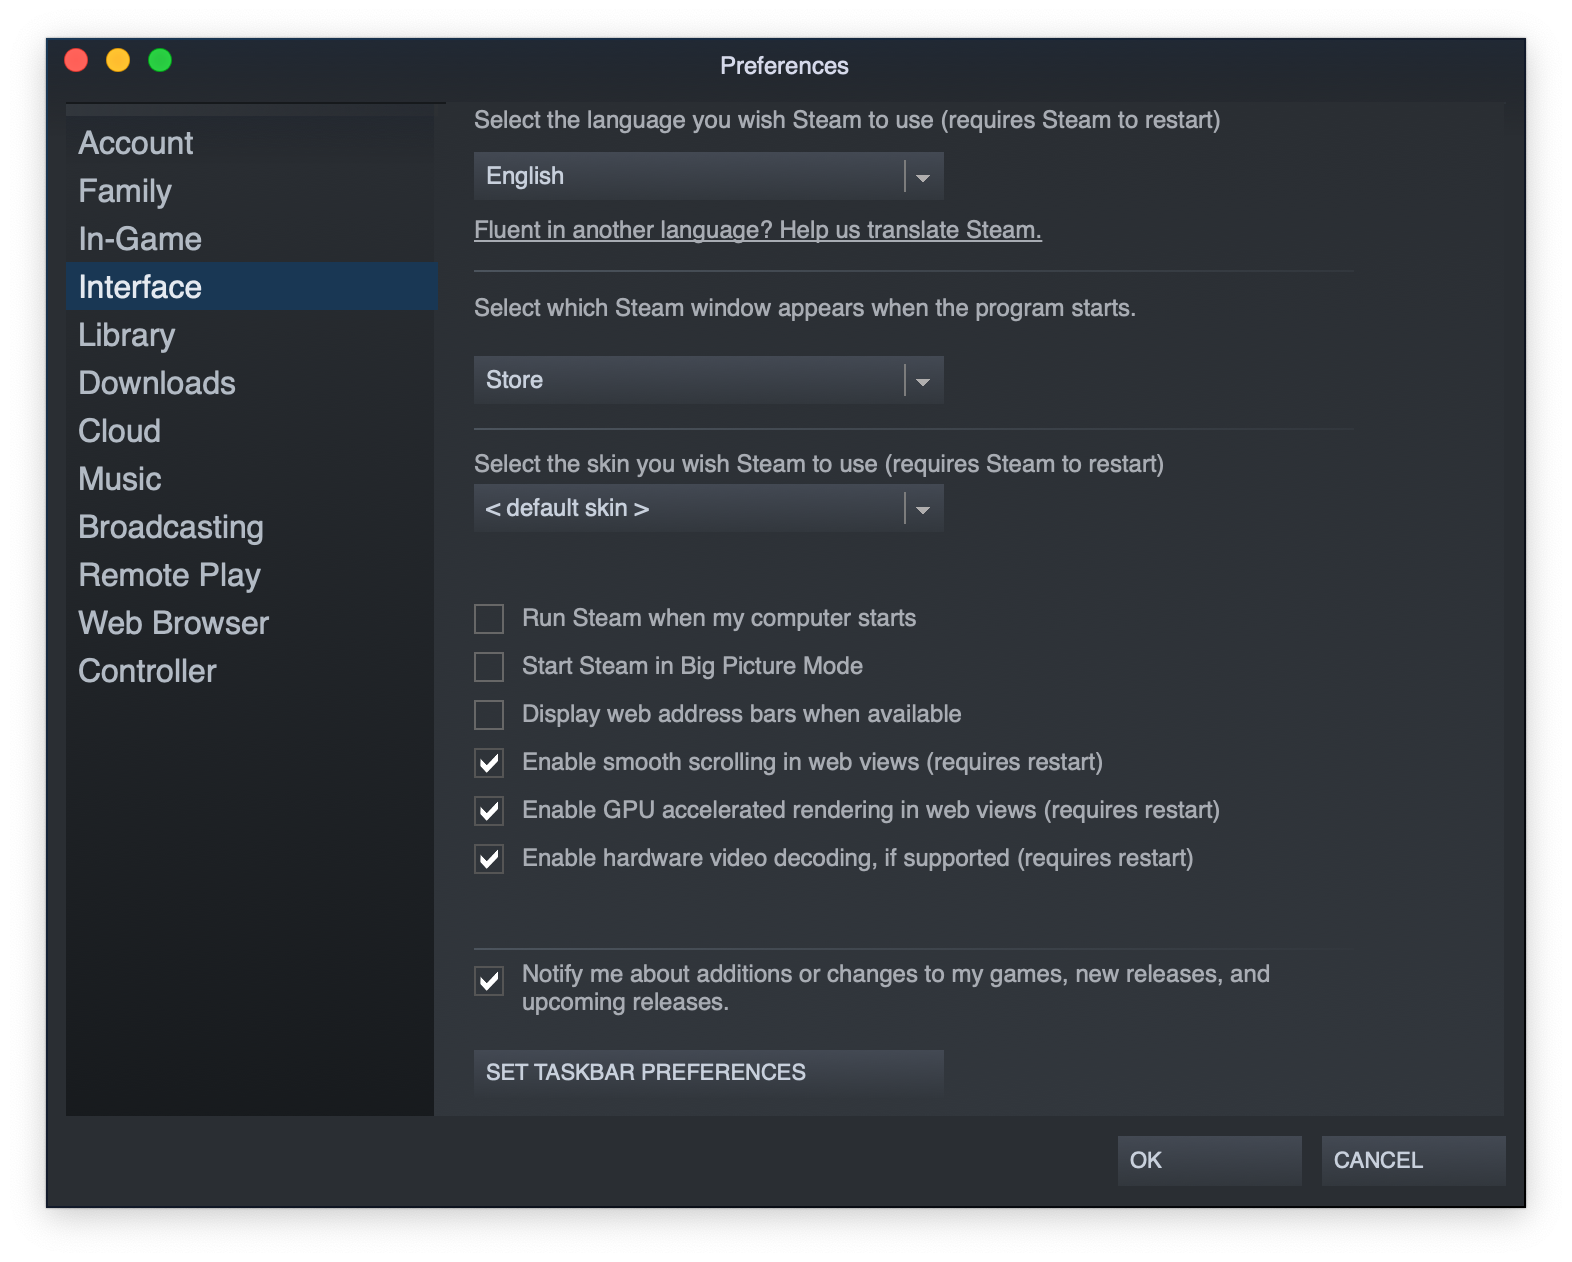Expand the startup window dropdown showing Store
Screen dimensions: 1572x1262
(x=921, y=380)
